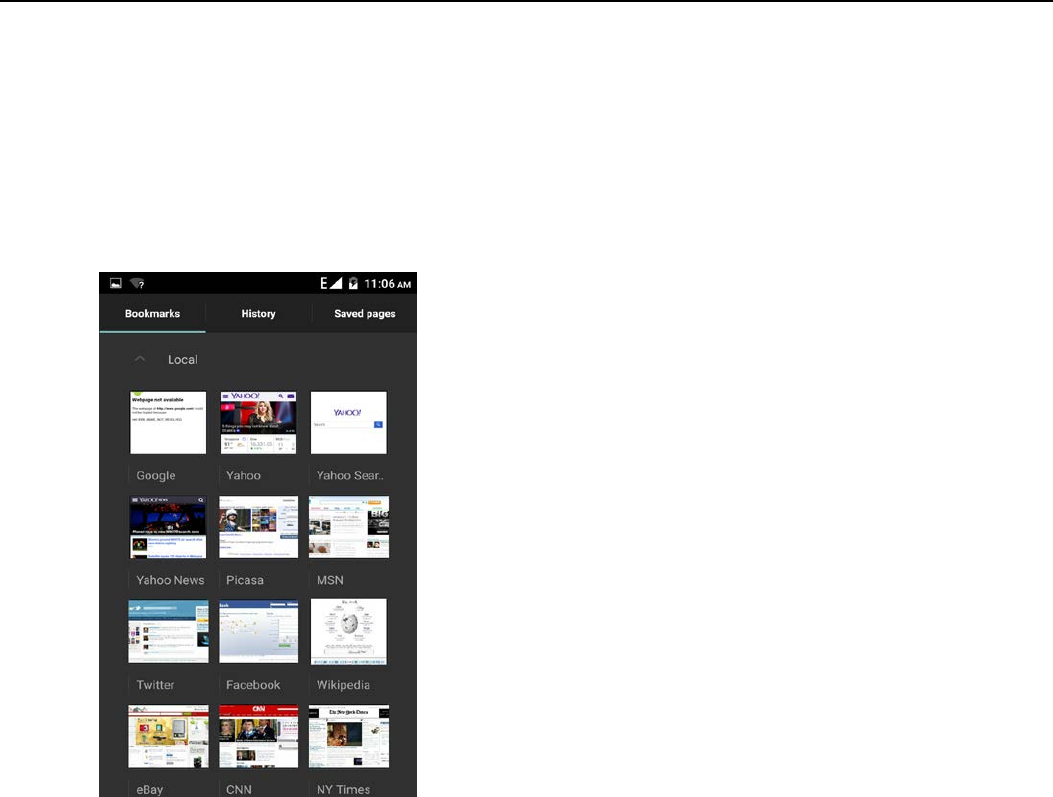The height and width of the screenshot is (797, 1053).
Task: Switch to the Bookmarks tab
Action: coord(152,314)
